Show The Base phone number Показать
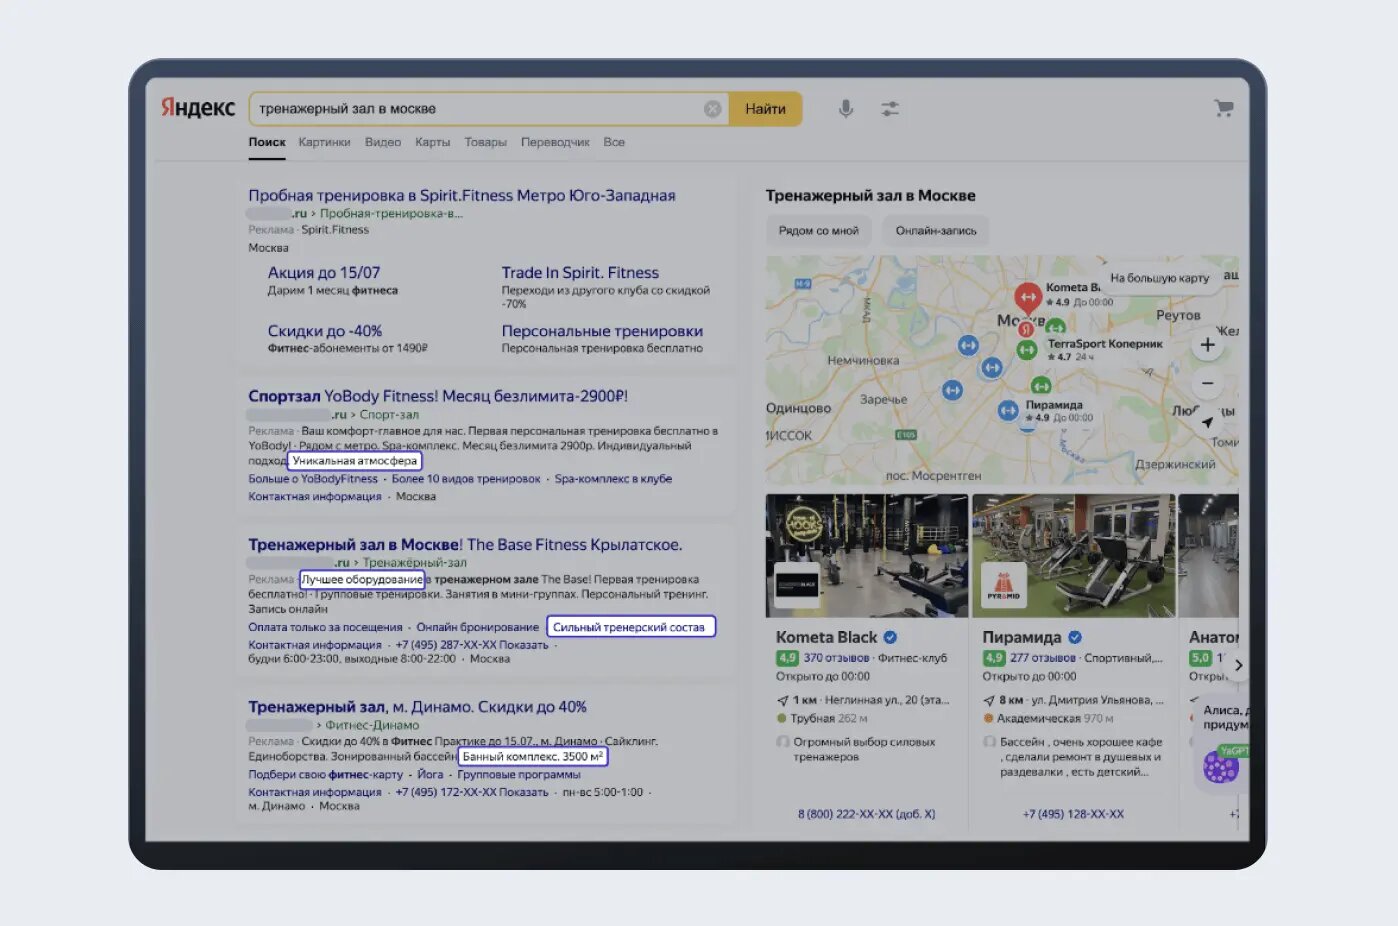This screenshot has height=926, width=1398. (524, 645)
